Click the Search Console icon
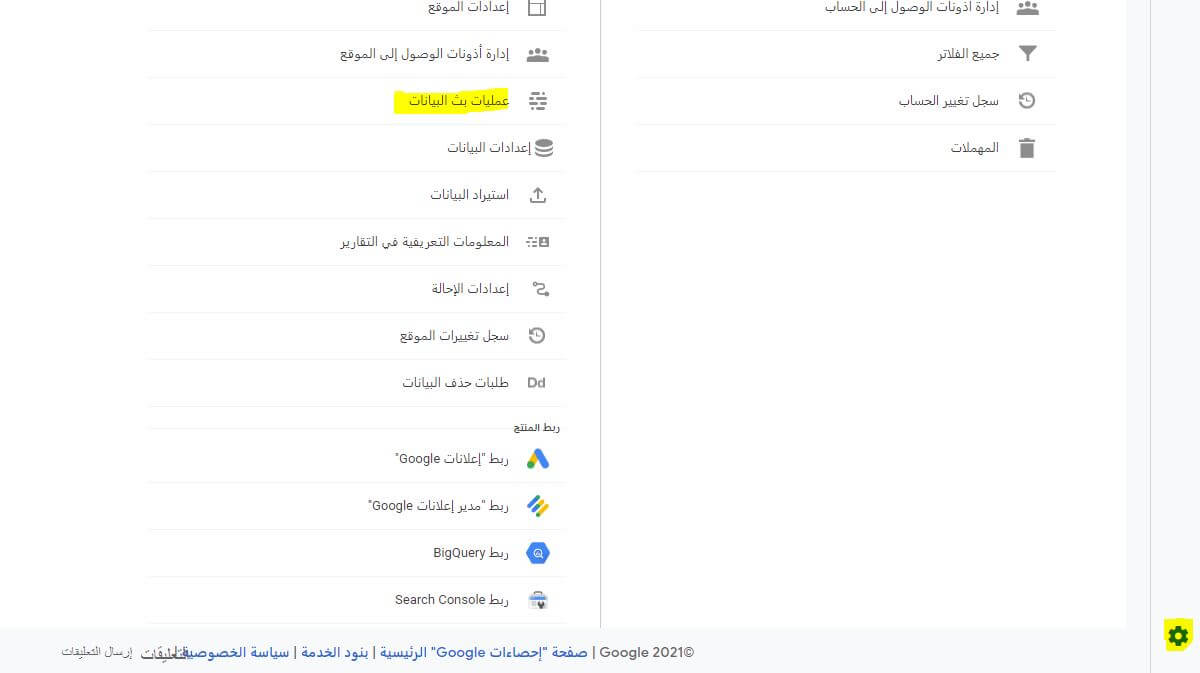Image resolution: width=1200 pixels, height=673 pixels. [538, 600]
